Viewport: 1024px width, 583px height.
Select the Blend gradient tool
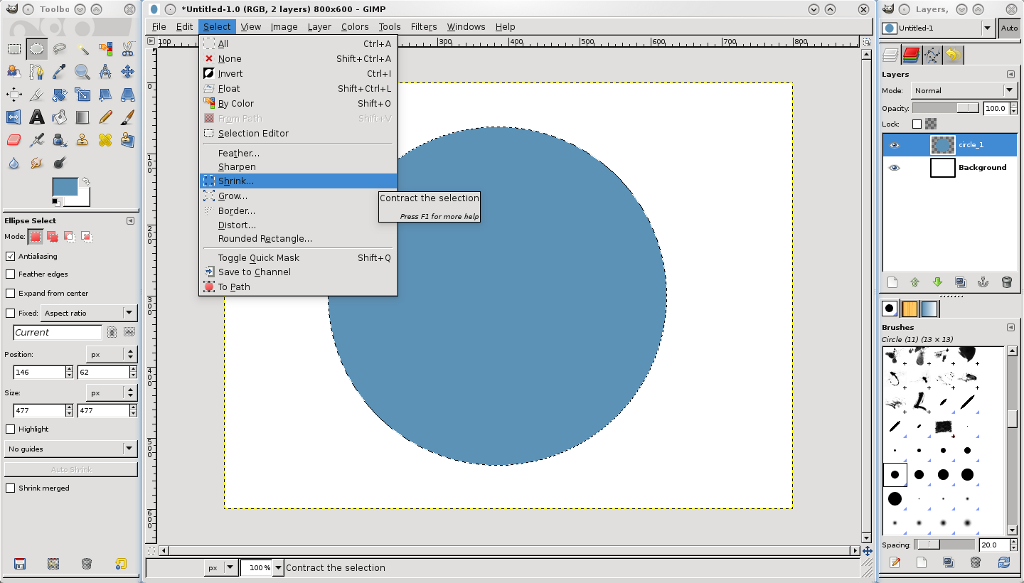(x=82, y=118)
